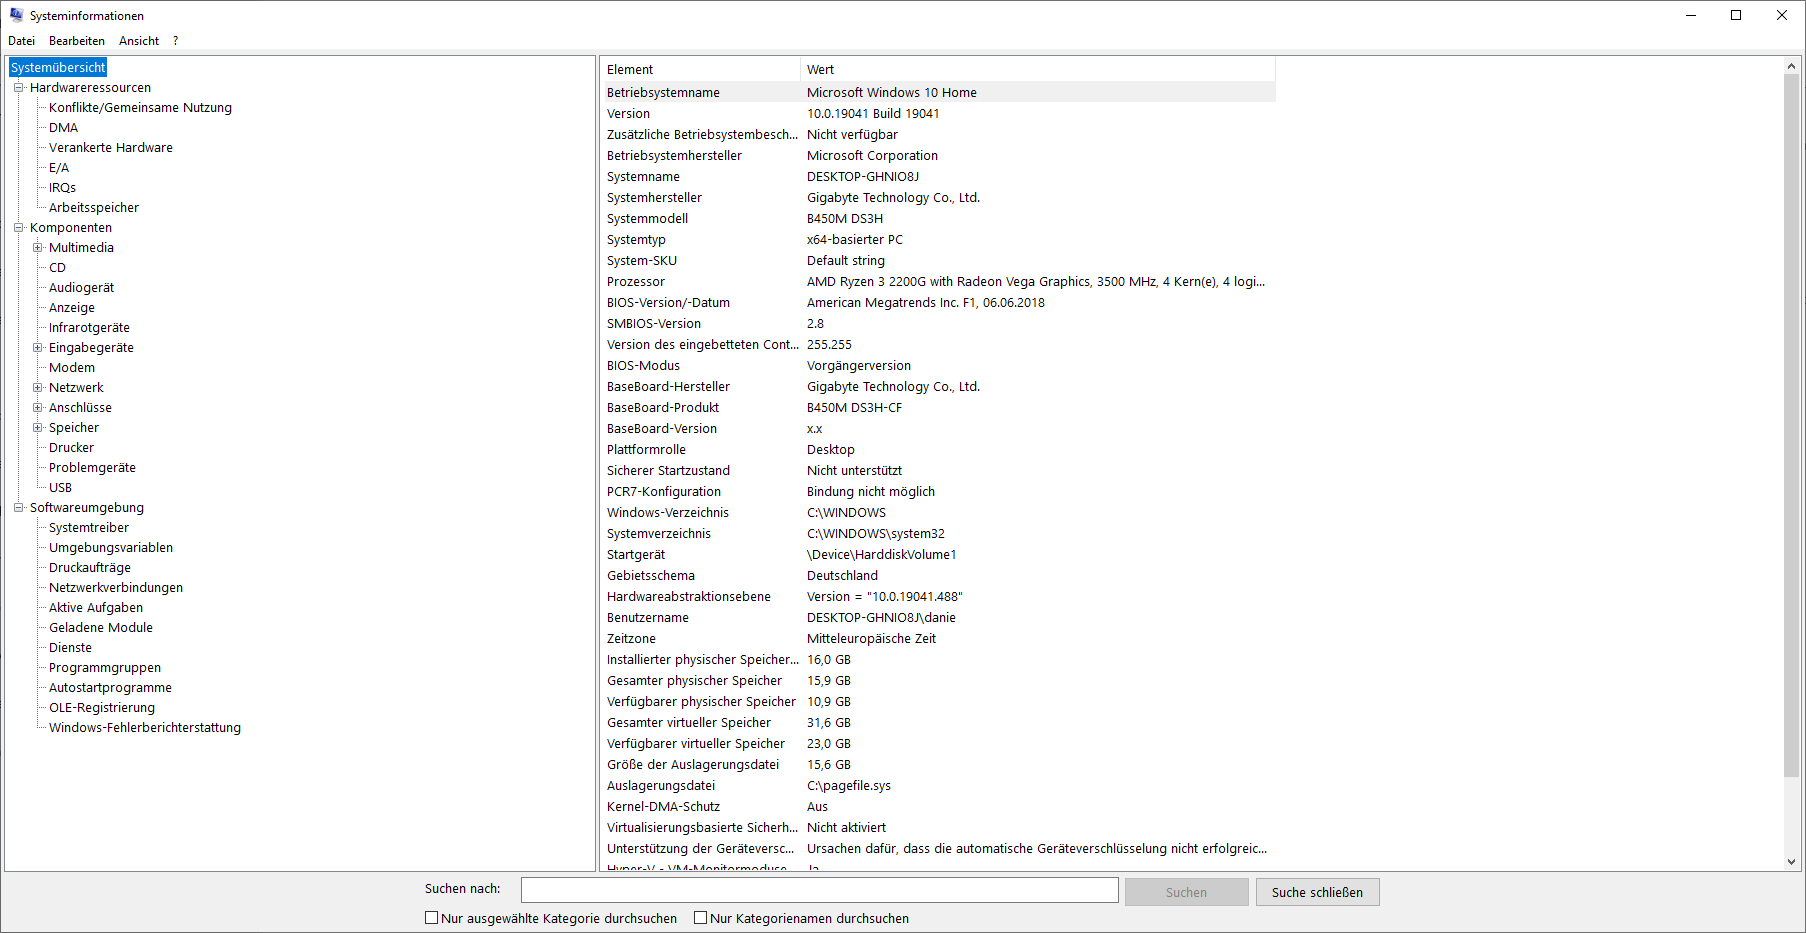The height and width of the screenshot is (933, 1806).
Task: Select Autostartprogramme tree item
Action: tap(110, 688)
